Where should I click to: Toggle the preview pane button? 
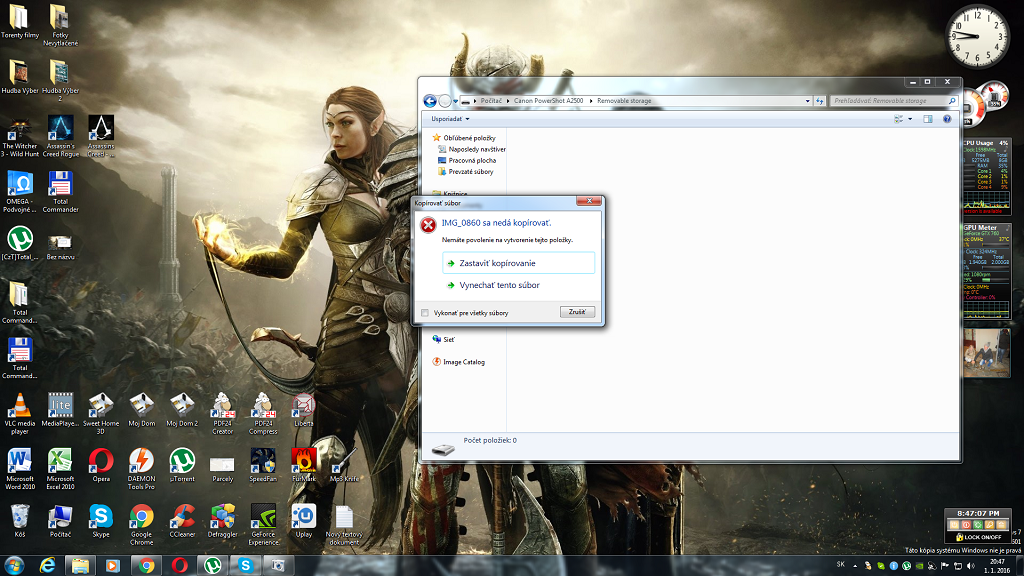point(928,119)
